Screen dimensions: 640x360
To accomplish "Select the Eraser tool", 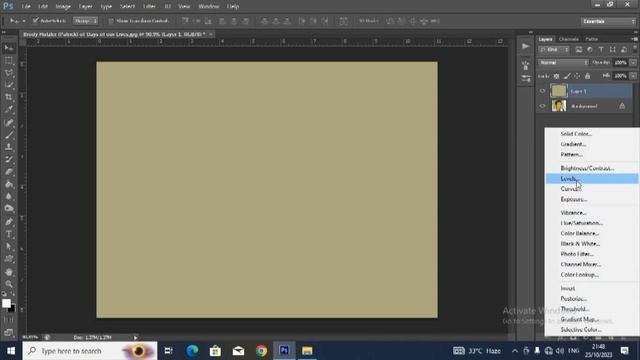I will pos(9,171).
